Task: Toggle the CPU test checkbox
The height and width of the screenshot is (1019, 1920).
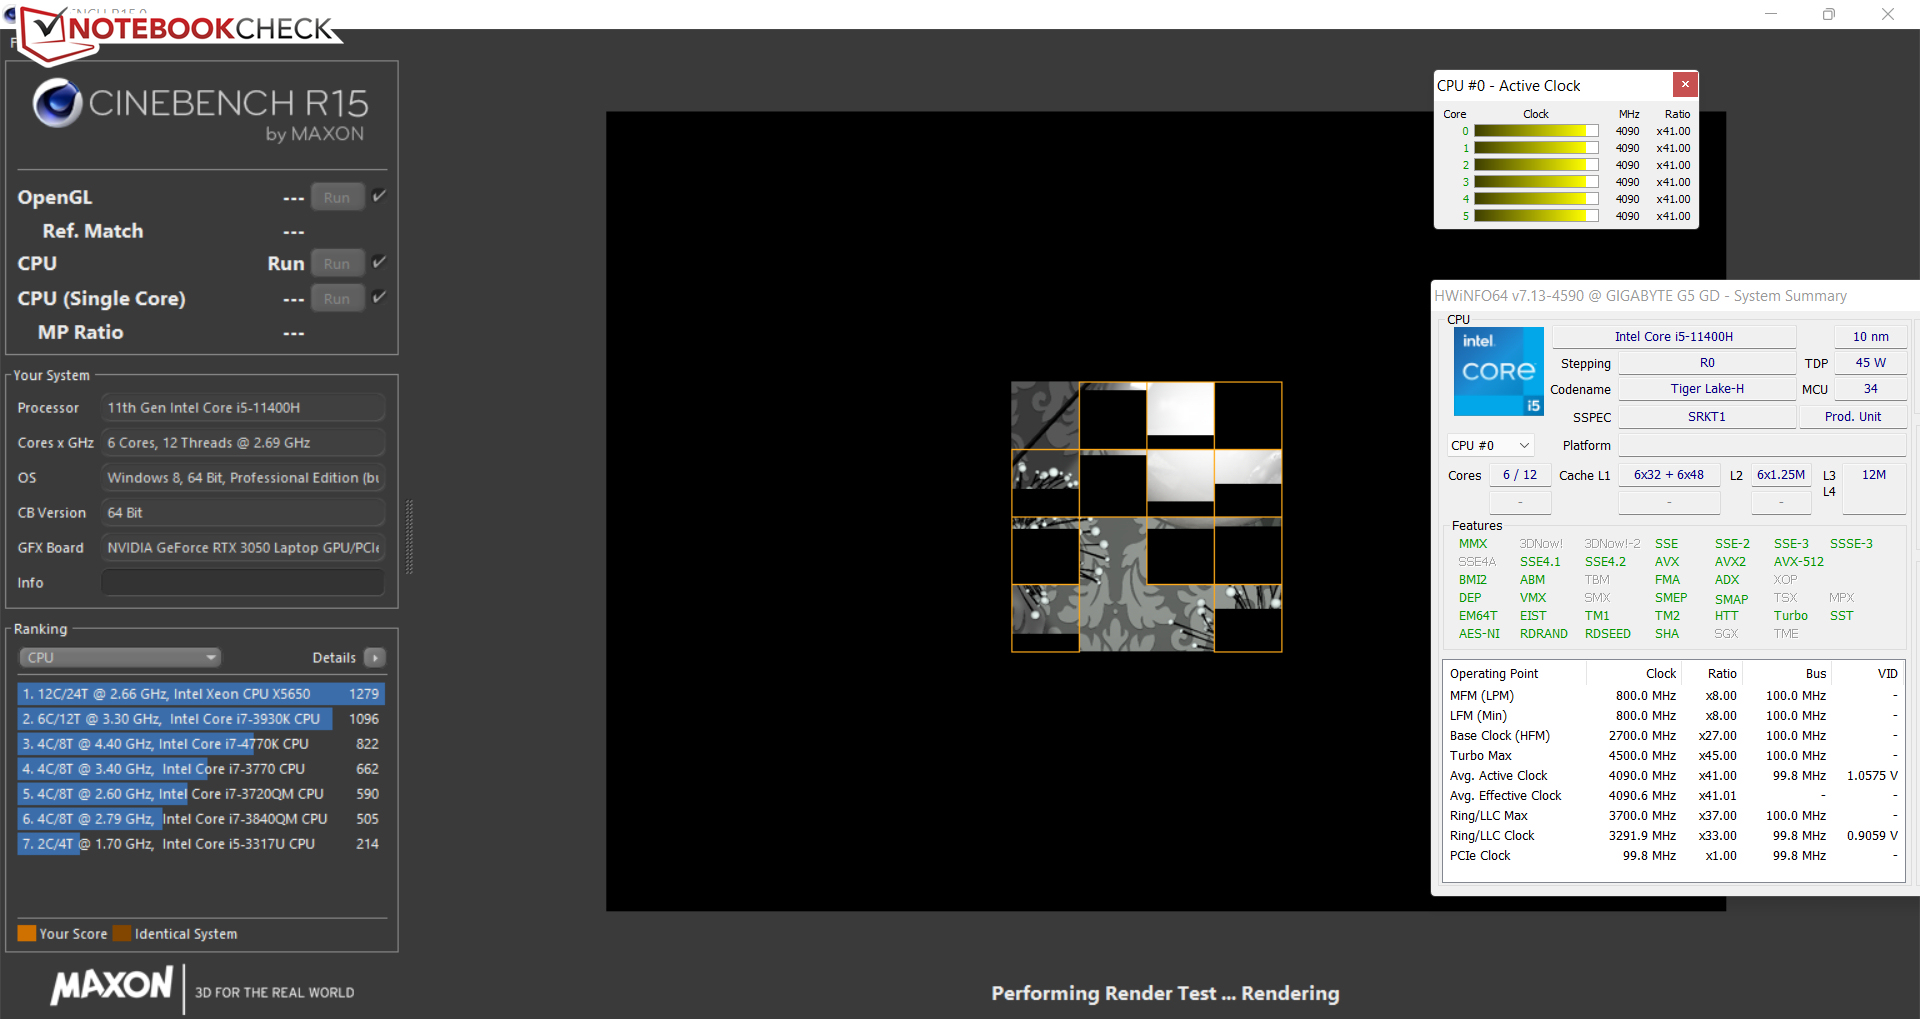Action: [x=379, y=262]
